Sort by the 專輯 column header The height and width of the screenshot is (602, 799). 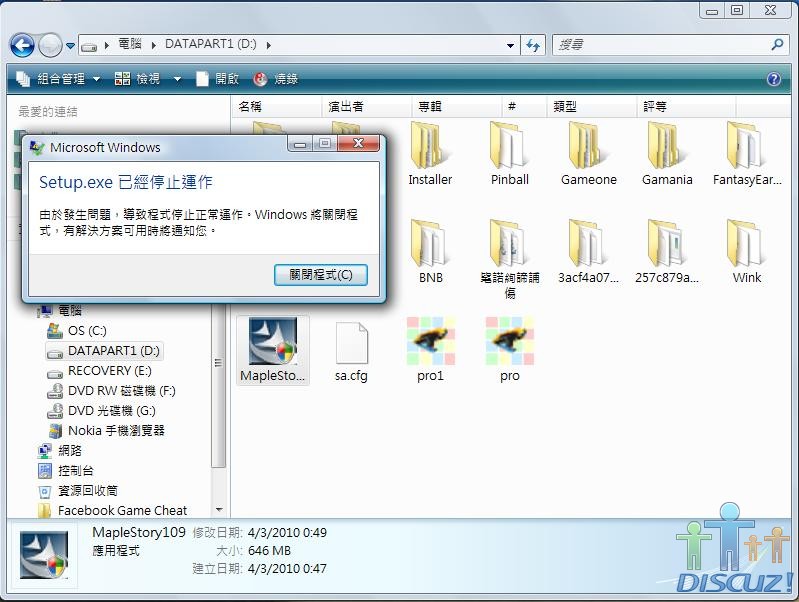pyautogui.click(x=457, y=107)
